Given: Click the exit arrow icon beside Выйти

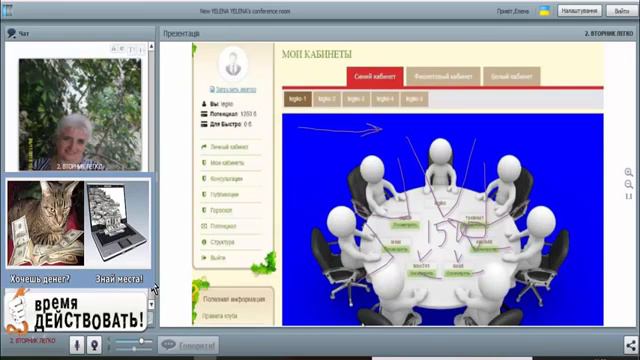Looking at the screenshot, I should coord(204,258).
